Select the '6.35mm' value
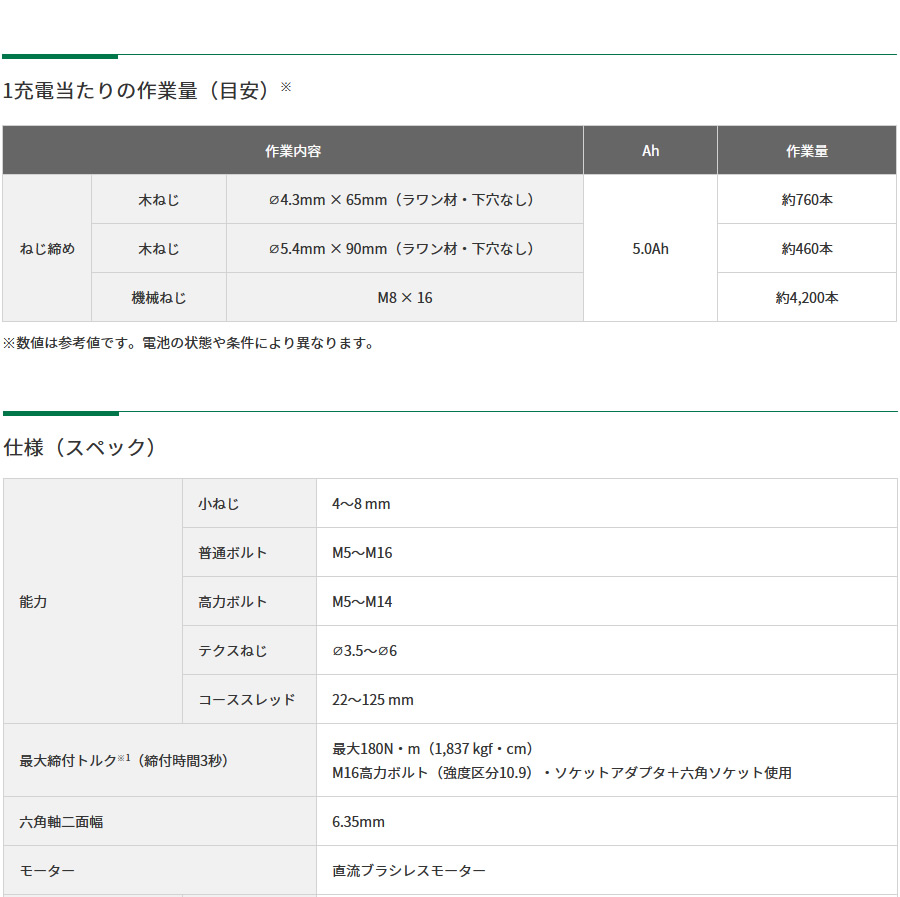Image resolution: width=900 pixels, height=897 pixels. pos(358,822)
